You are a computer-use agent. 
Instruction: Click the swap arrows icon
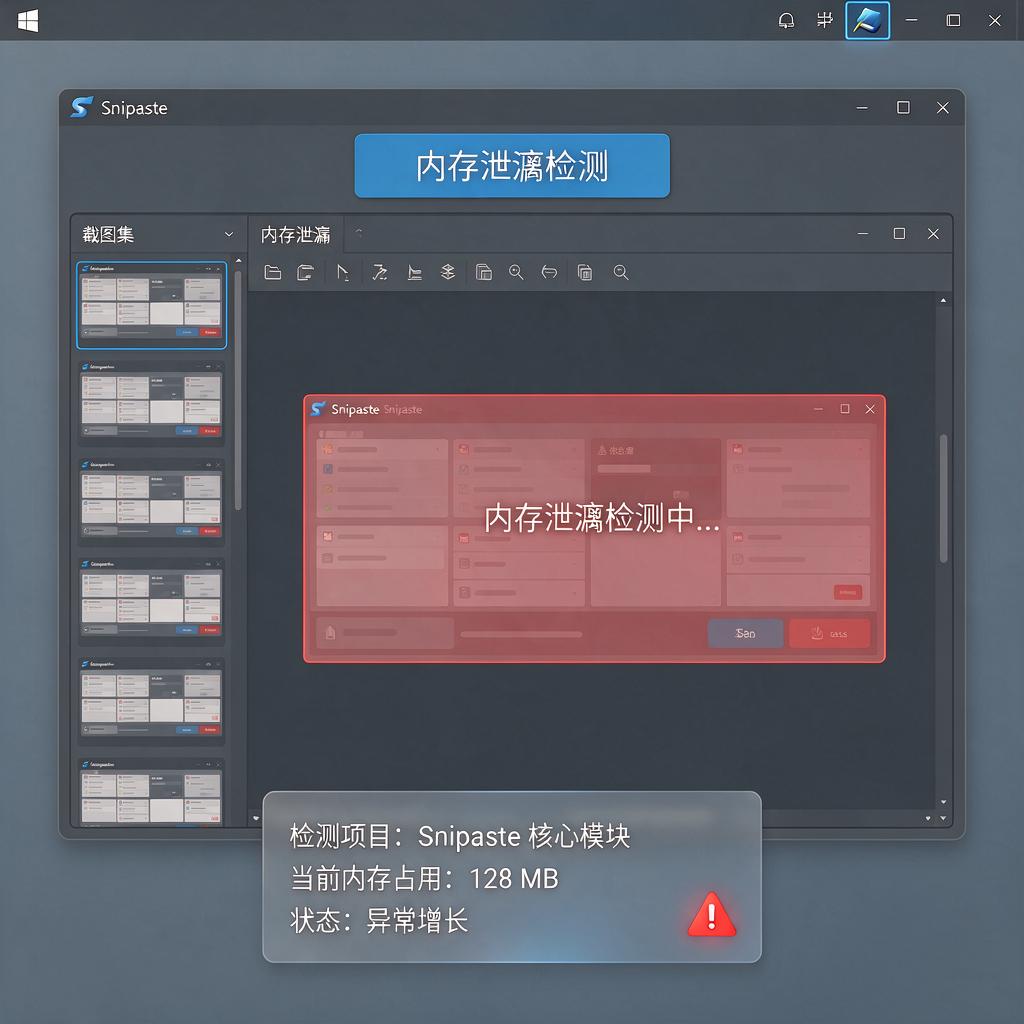pos(549,272)
